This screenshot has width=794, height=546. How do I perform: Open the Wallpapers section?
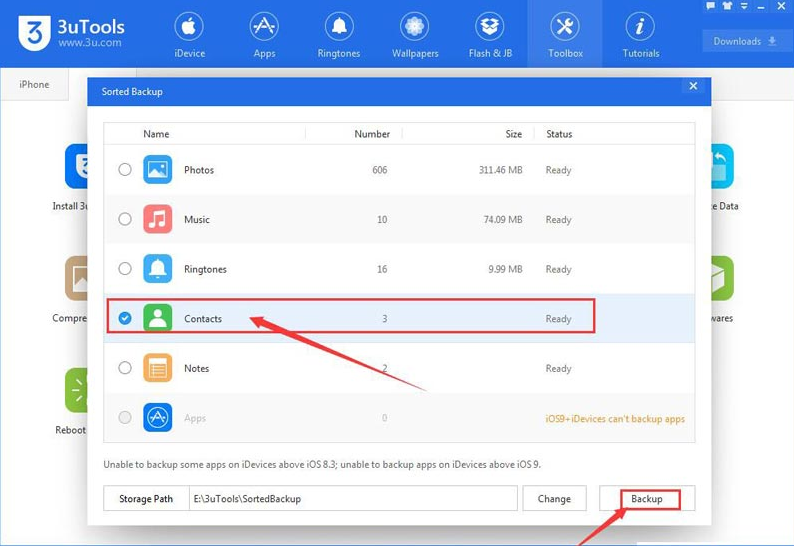pos(415,34)
